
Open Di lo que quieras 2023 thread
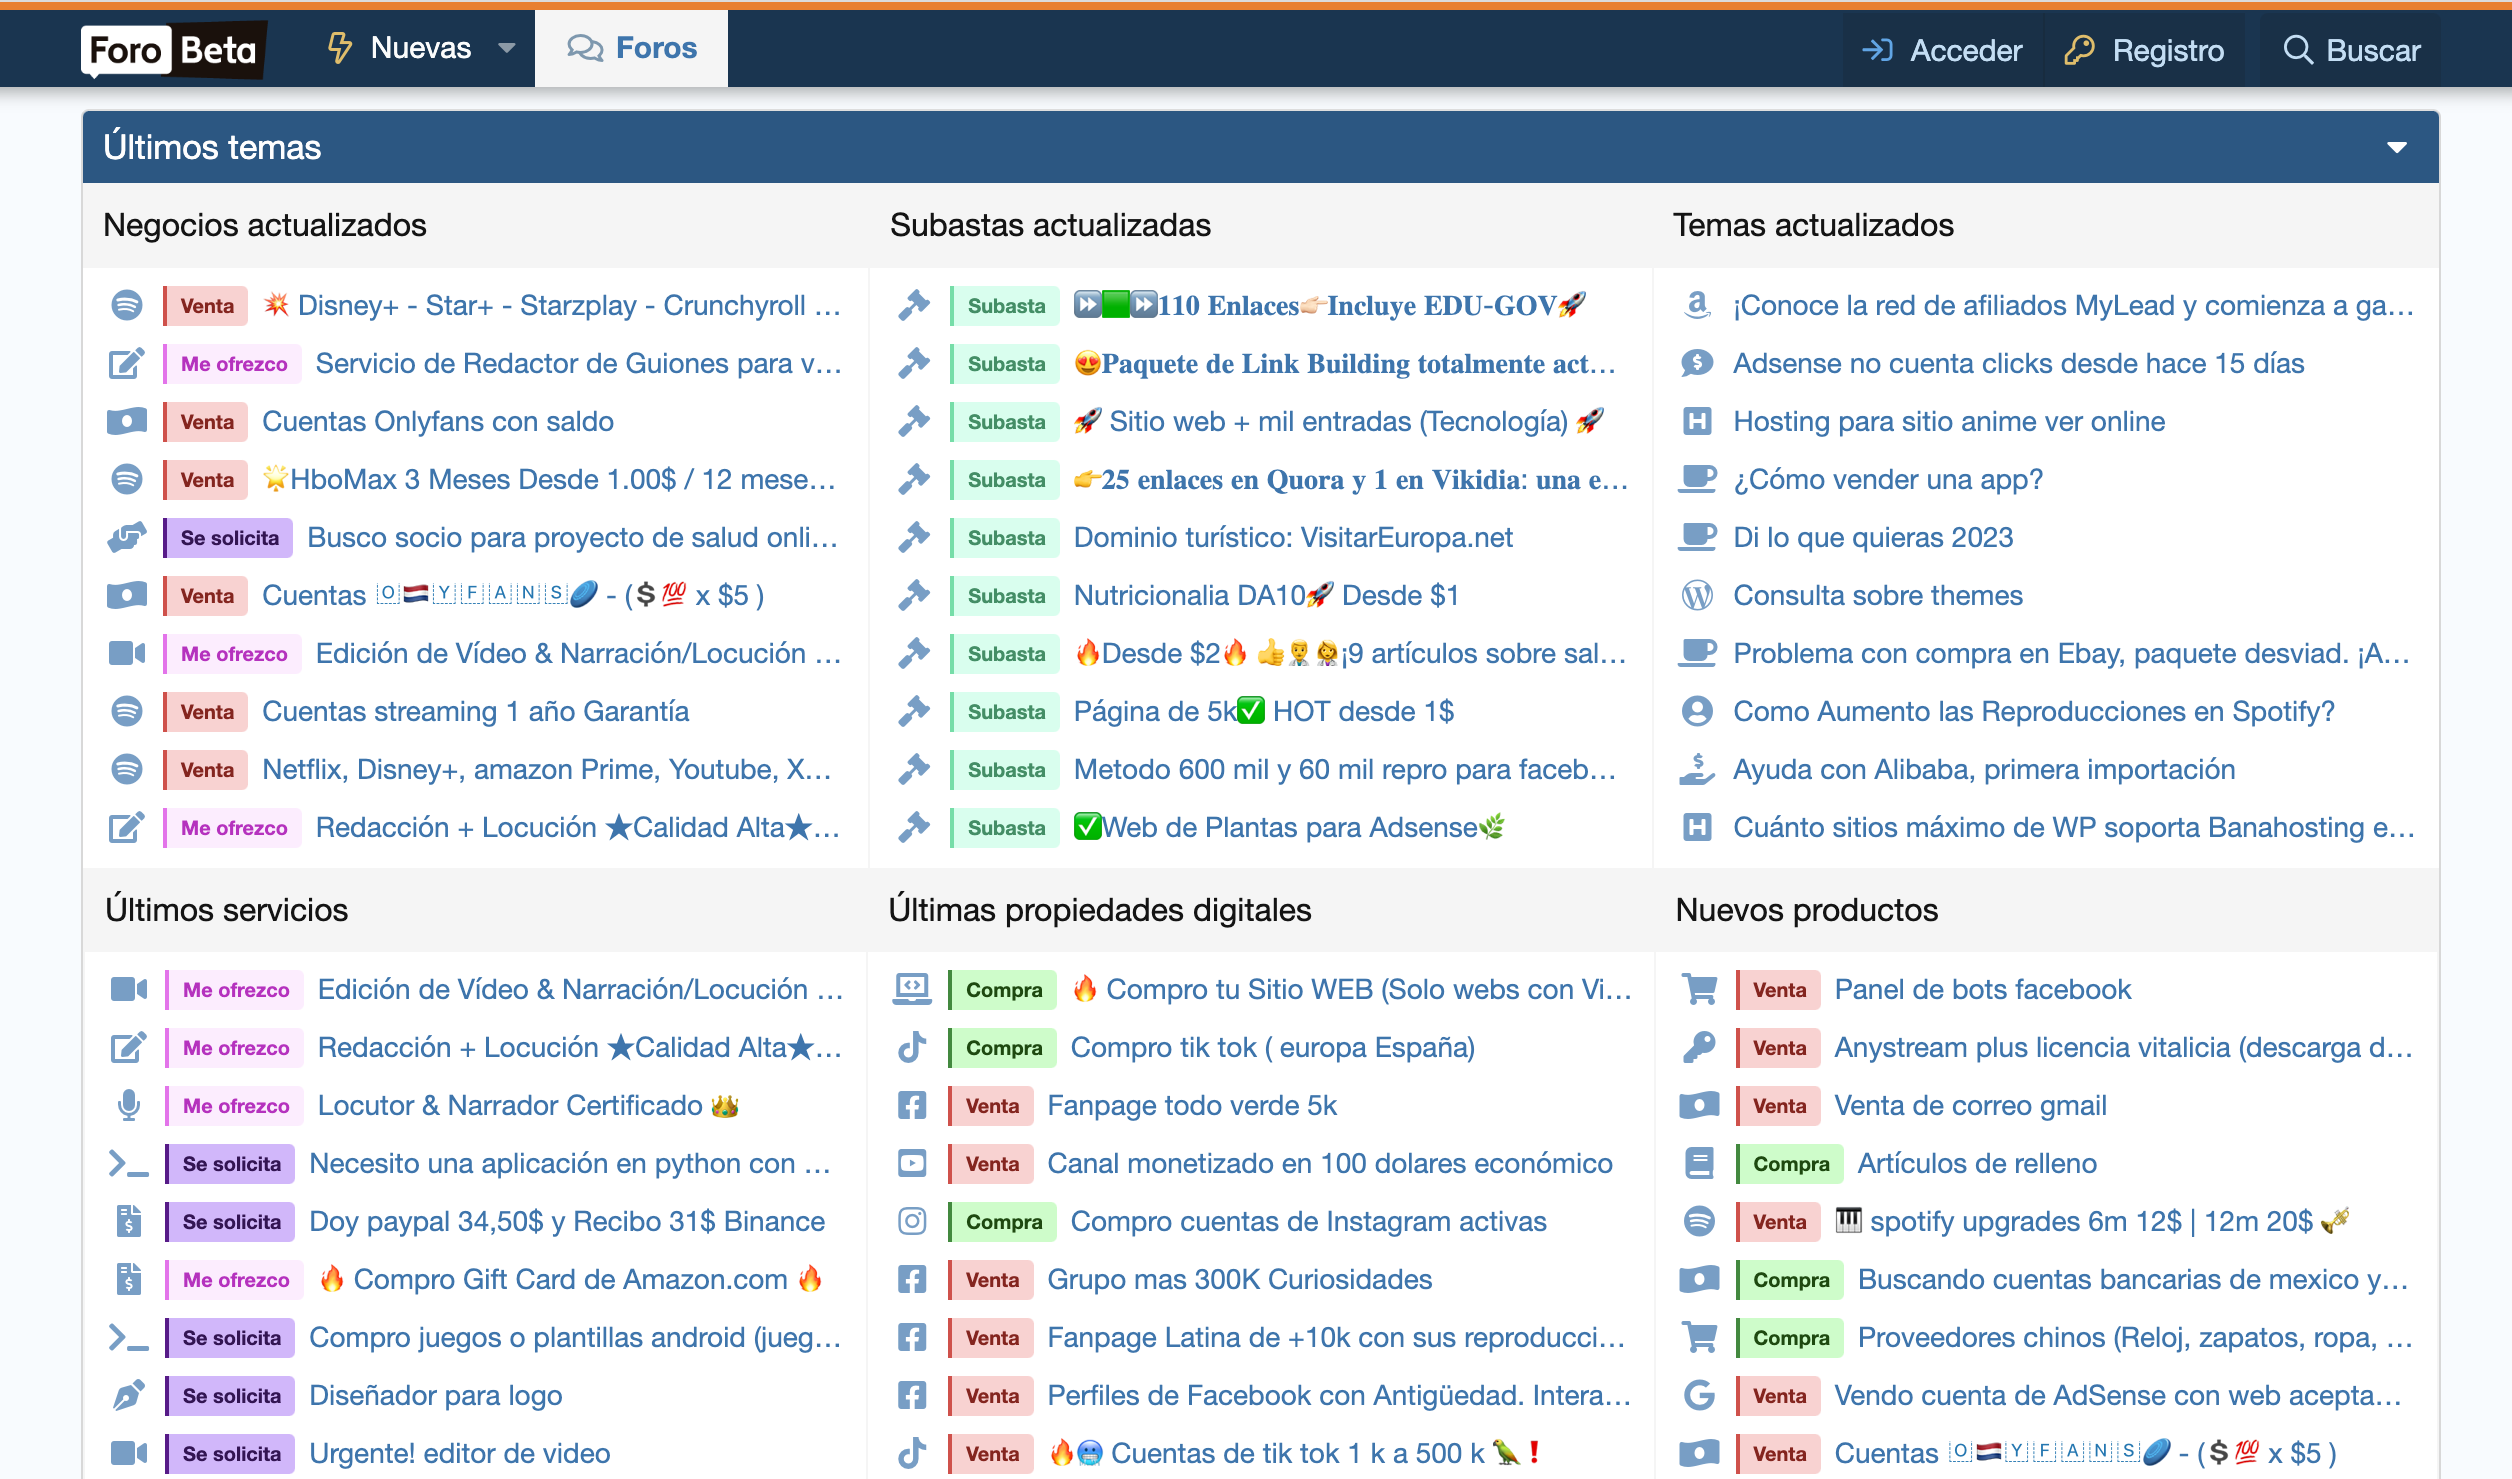click(x=1872, y=537)
